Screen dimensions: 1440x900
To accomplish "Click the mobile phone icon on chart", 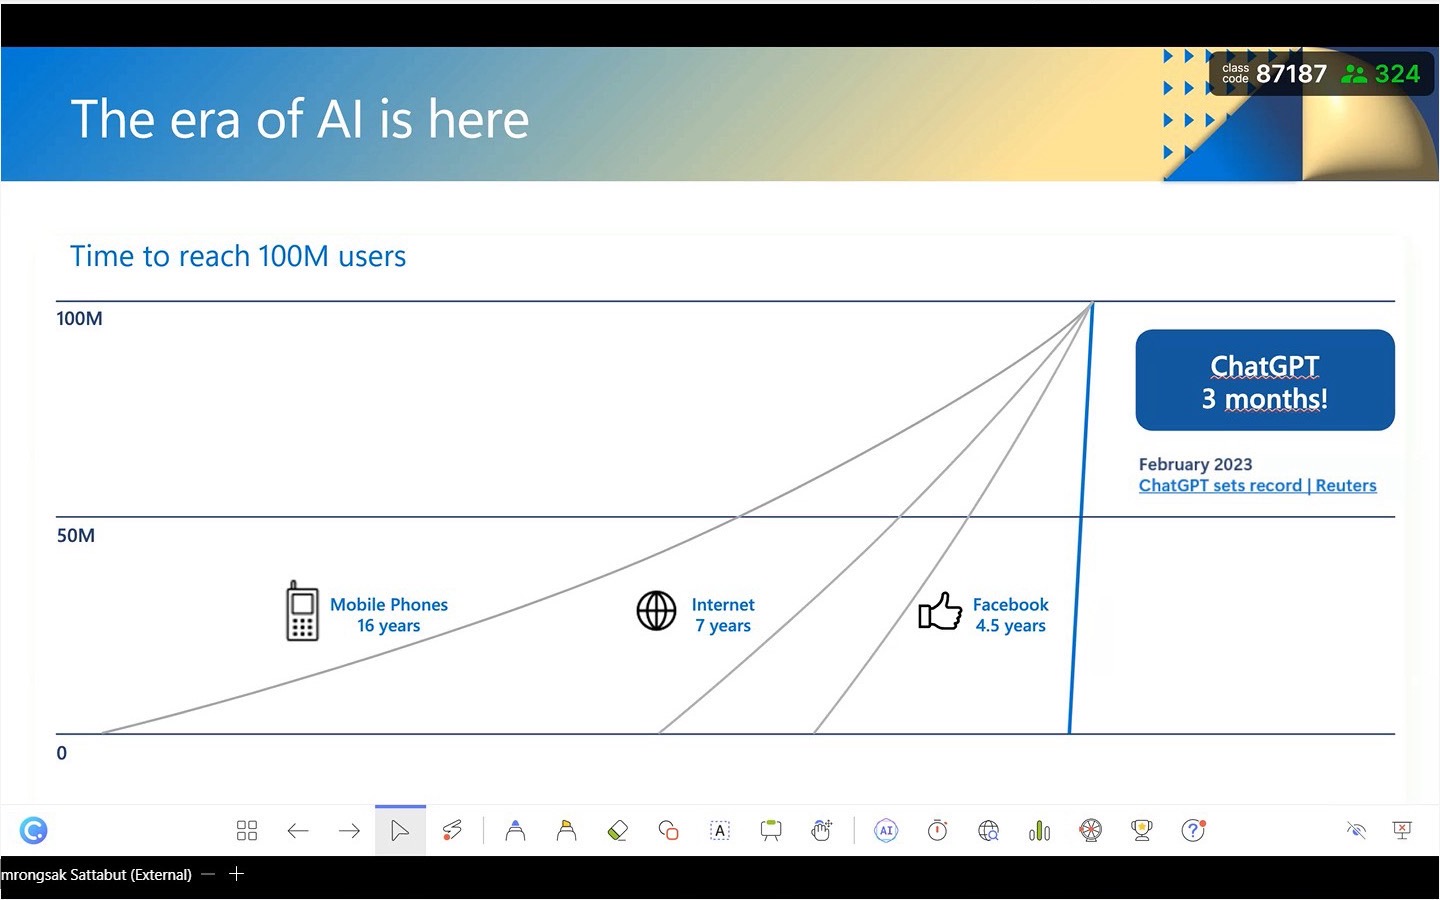I will [302, 611].
